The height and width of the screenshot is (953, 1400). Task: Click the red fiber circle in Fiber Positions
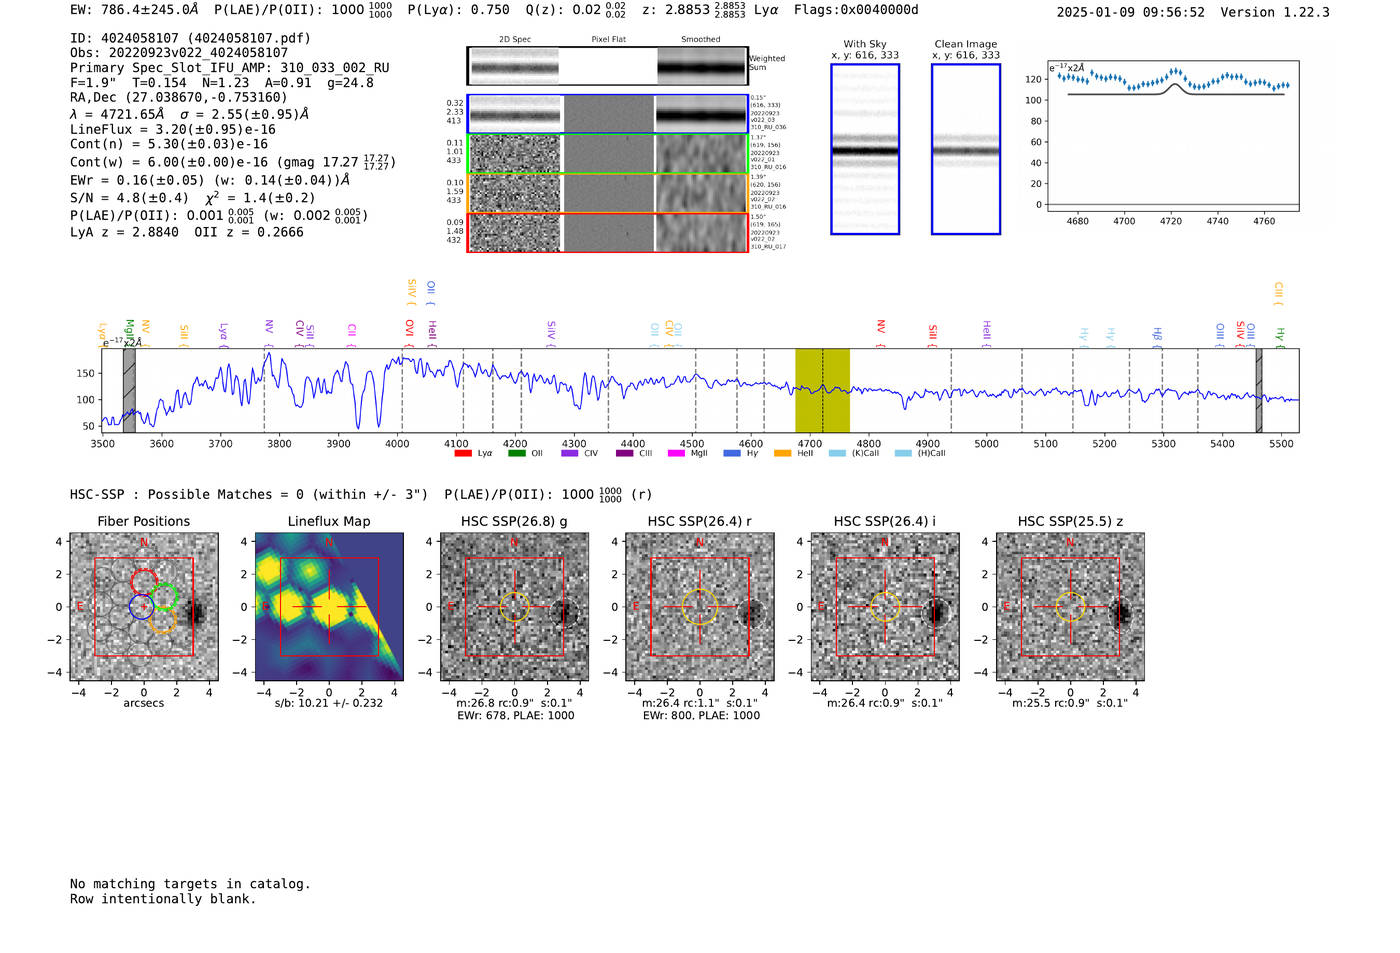pos(144,581)
